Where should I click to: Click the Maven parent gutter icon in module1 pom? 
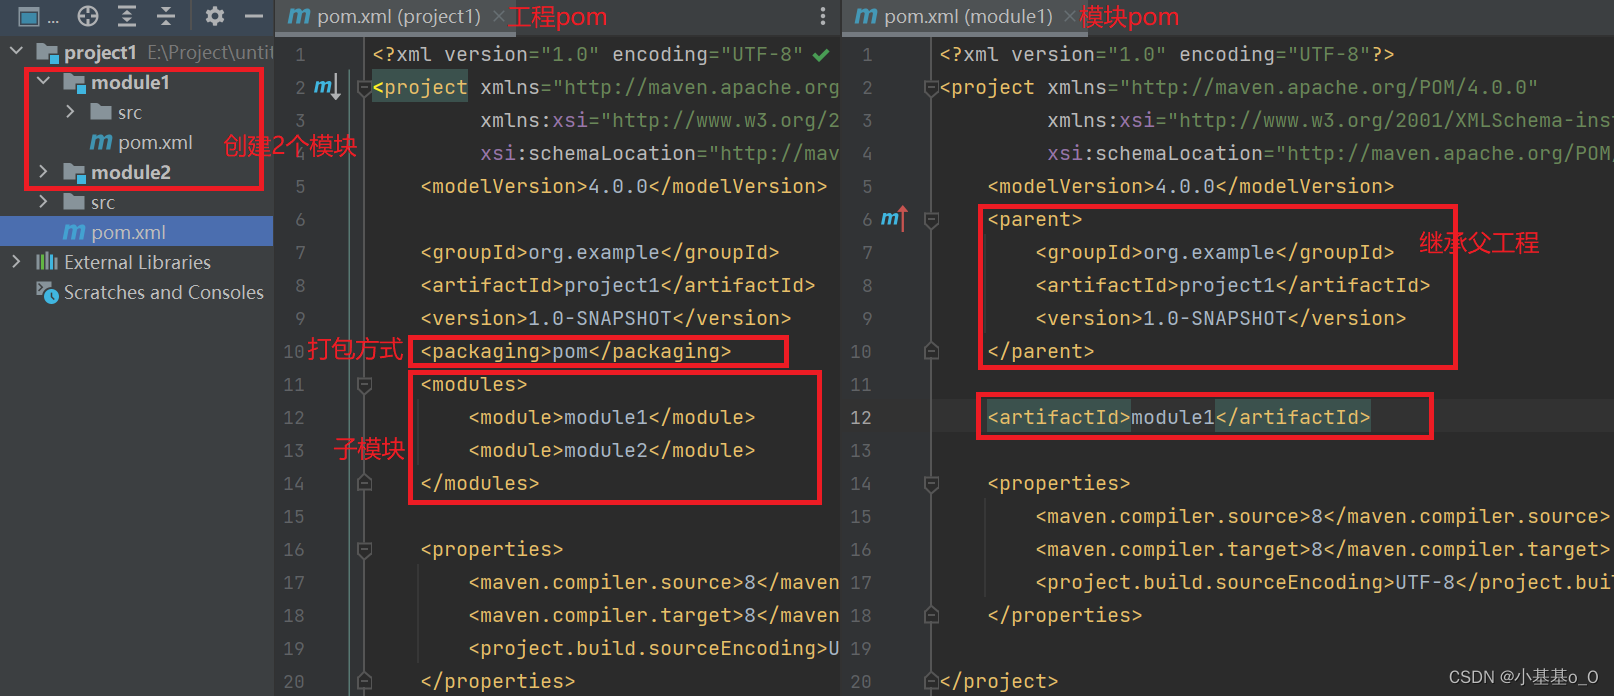pyautogui.click(x=894, y=218)
